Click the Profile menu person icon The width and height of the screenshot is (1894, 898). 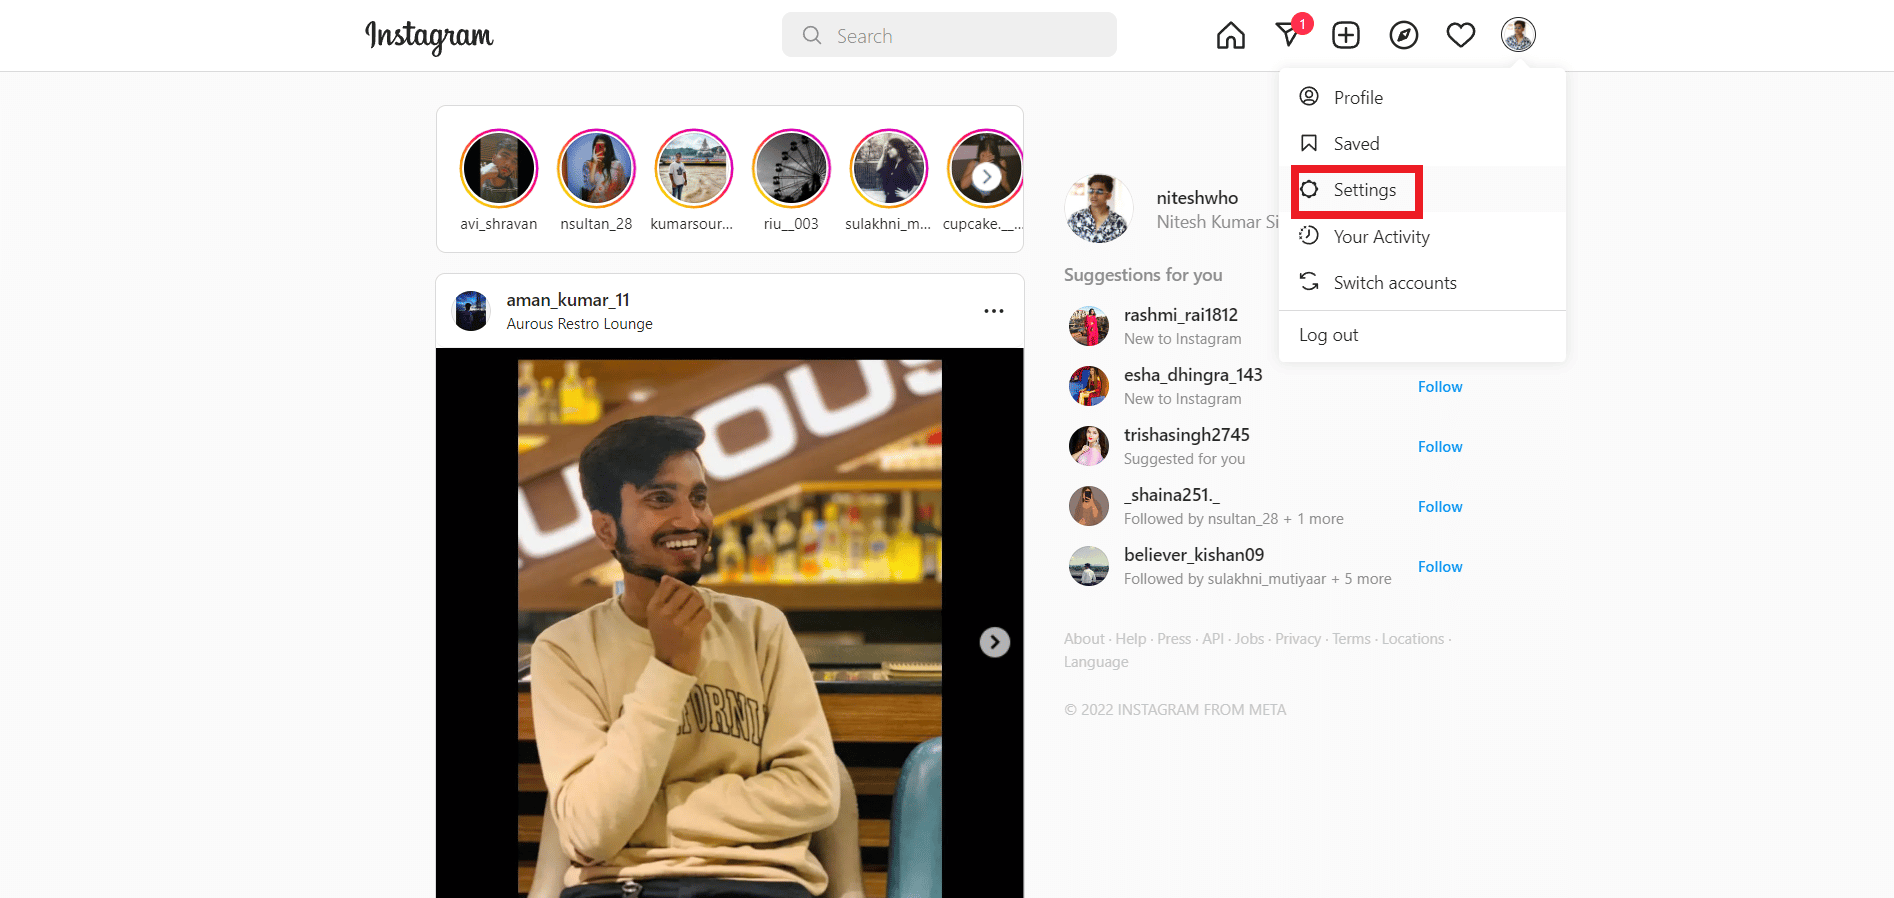(1309, 97)
